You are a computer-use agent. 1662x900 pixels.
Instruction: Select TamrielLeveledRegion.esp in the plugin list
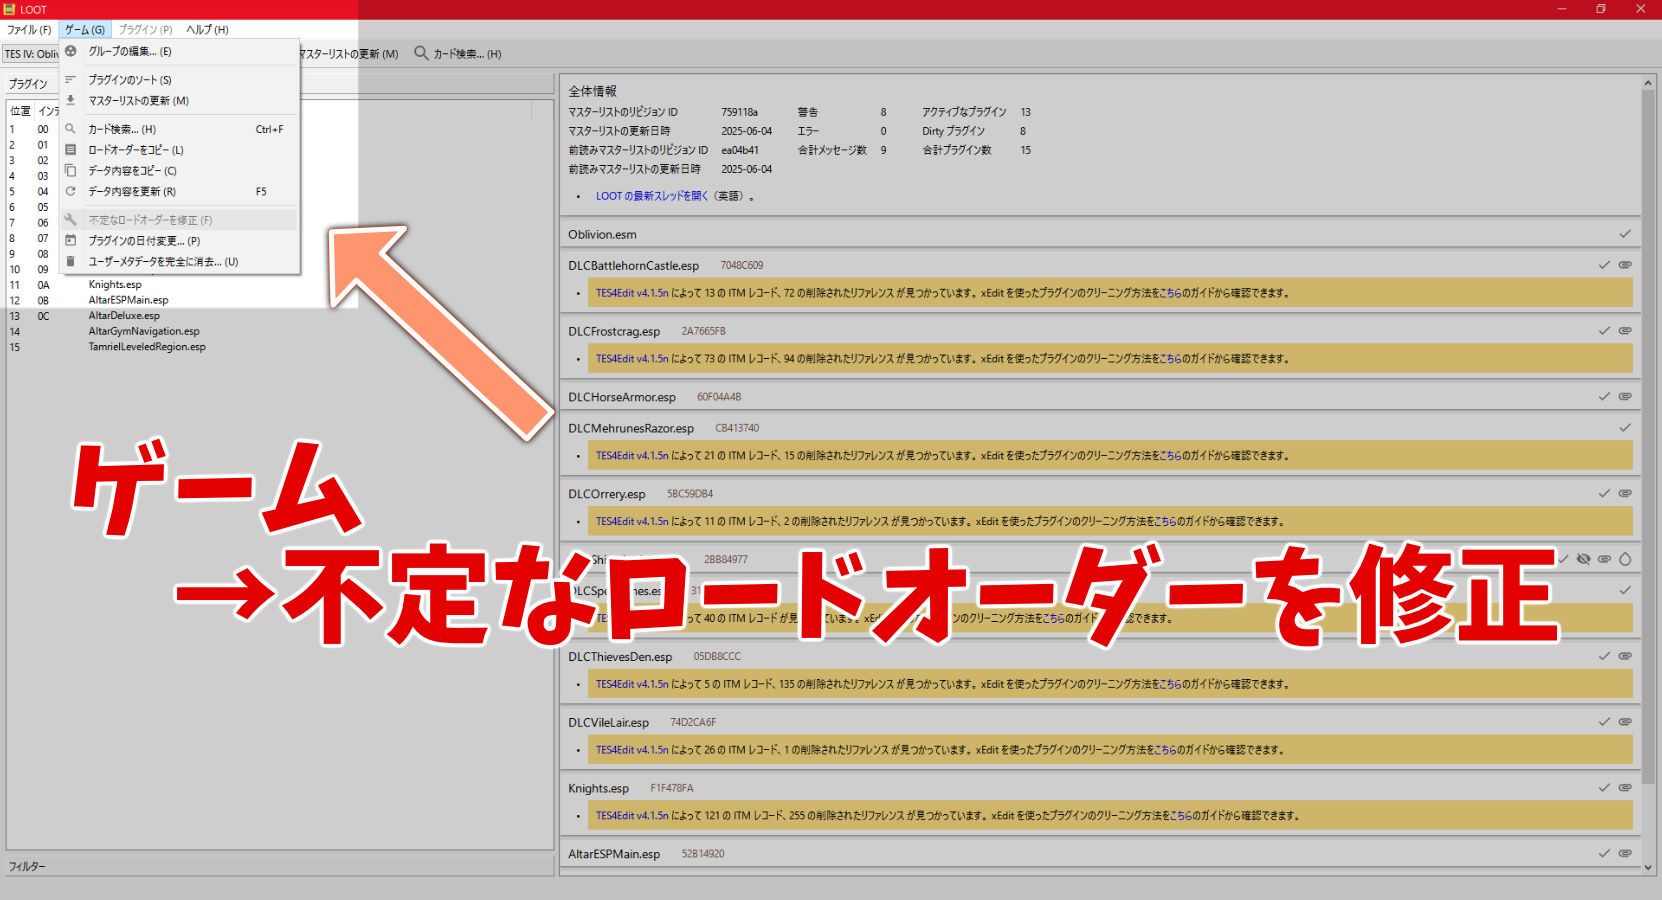(x=147, y=347)
